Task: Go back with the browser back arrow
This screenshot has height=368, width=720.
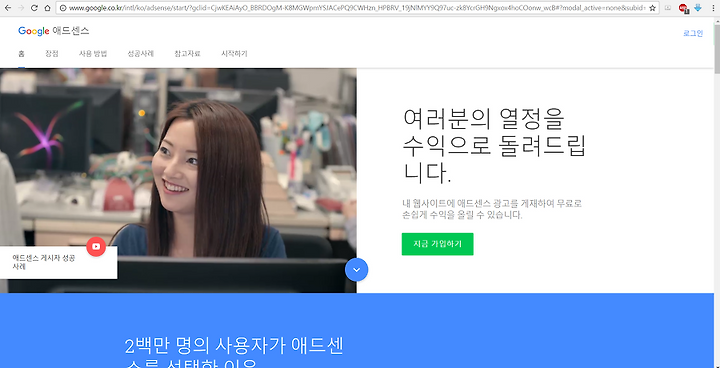Action: [x=7, y=8]
